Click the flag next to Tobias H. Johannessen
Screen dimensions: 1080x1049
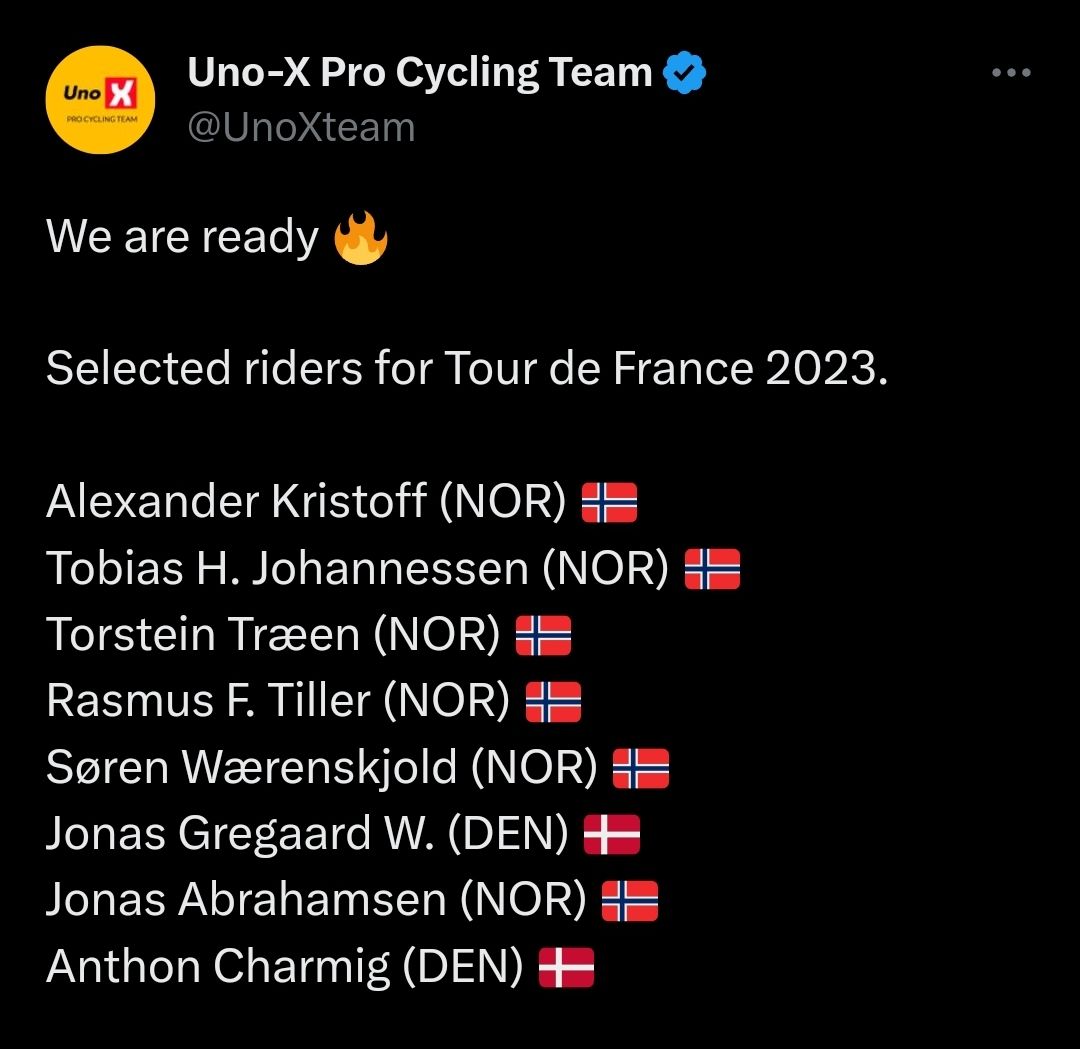[712, 568]
